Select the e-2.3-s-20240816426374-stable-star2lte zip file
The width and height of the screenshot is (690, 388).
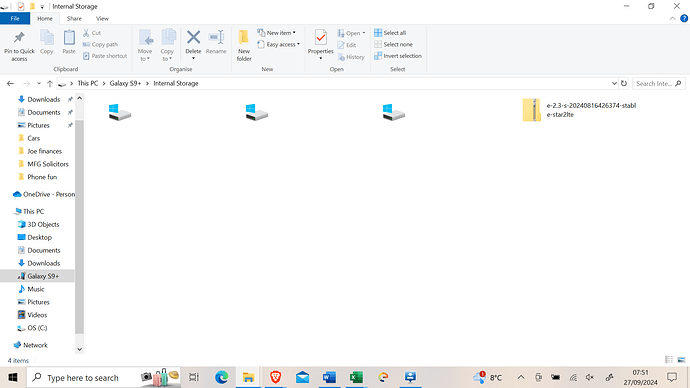point(580,110)
